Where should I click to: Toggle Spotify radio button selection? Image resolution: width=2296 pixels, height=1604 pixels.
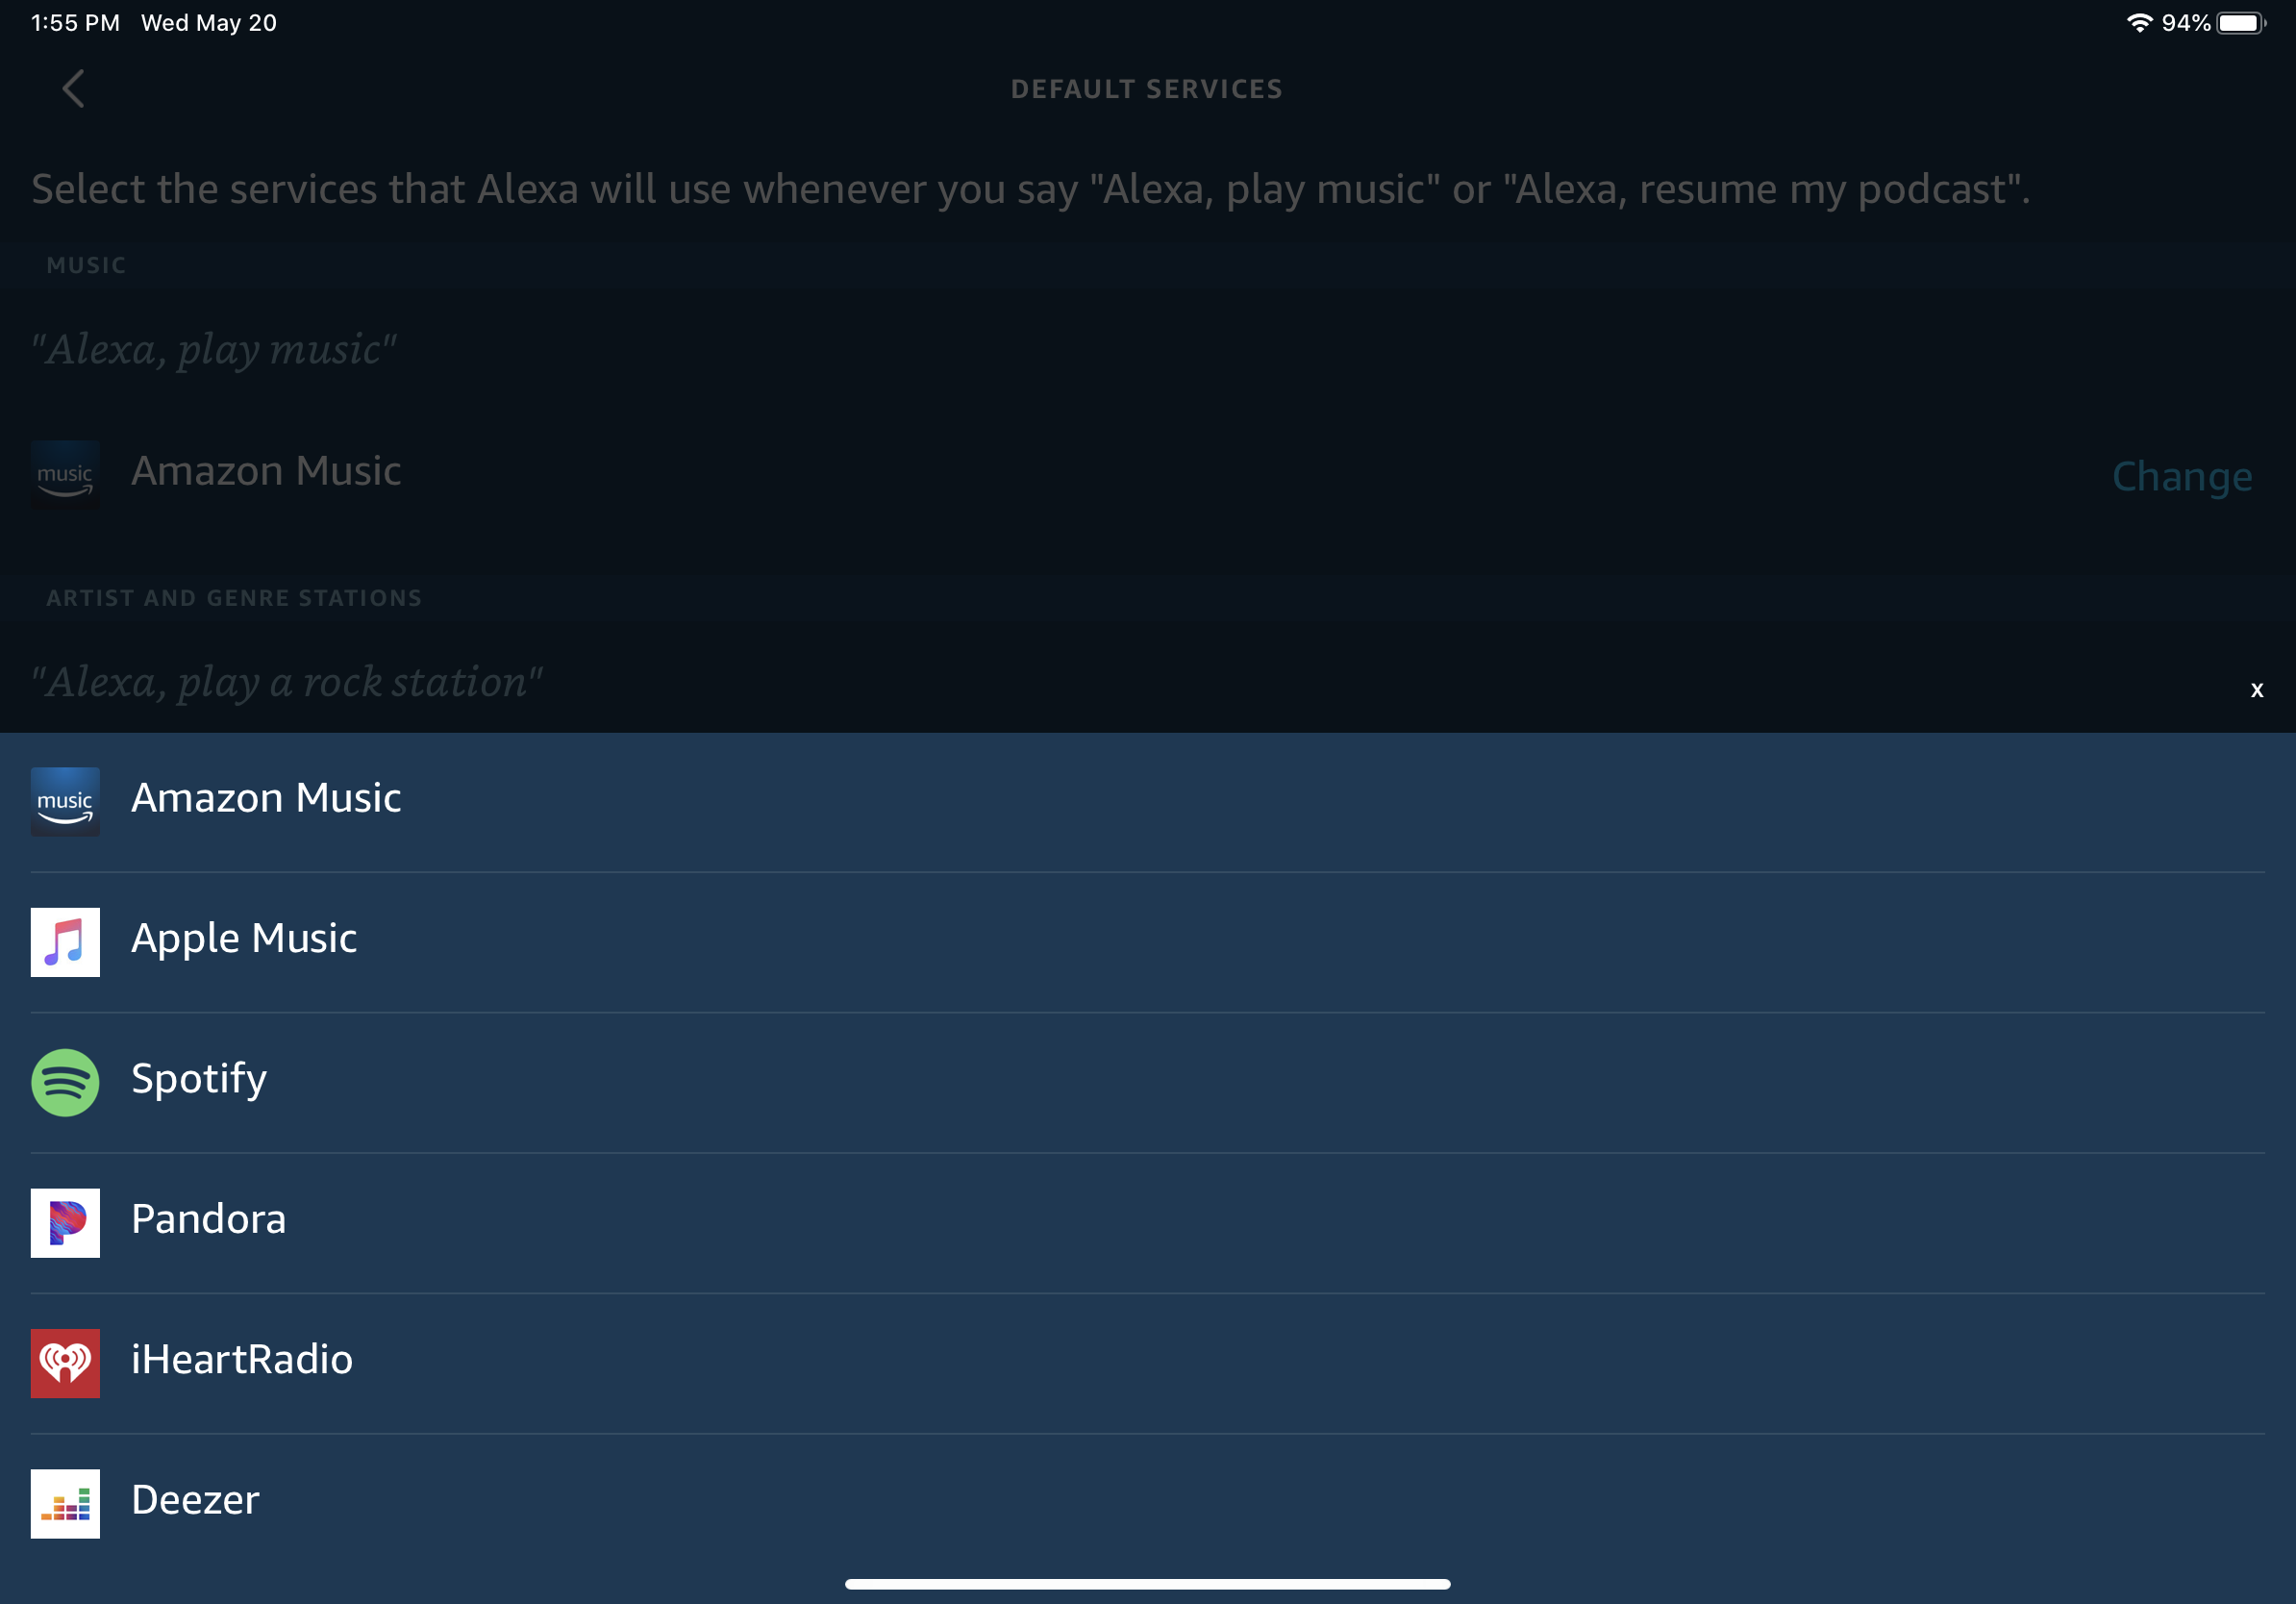click(1148, 1079)
